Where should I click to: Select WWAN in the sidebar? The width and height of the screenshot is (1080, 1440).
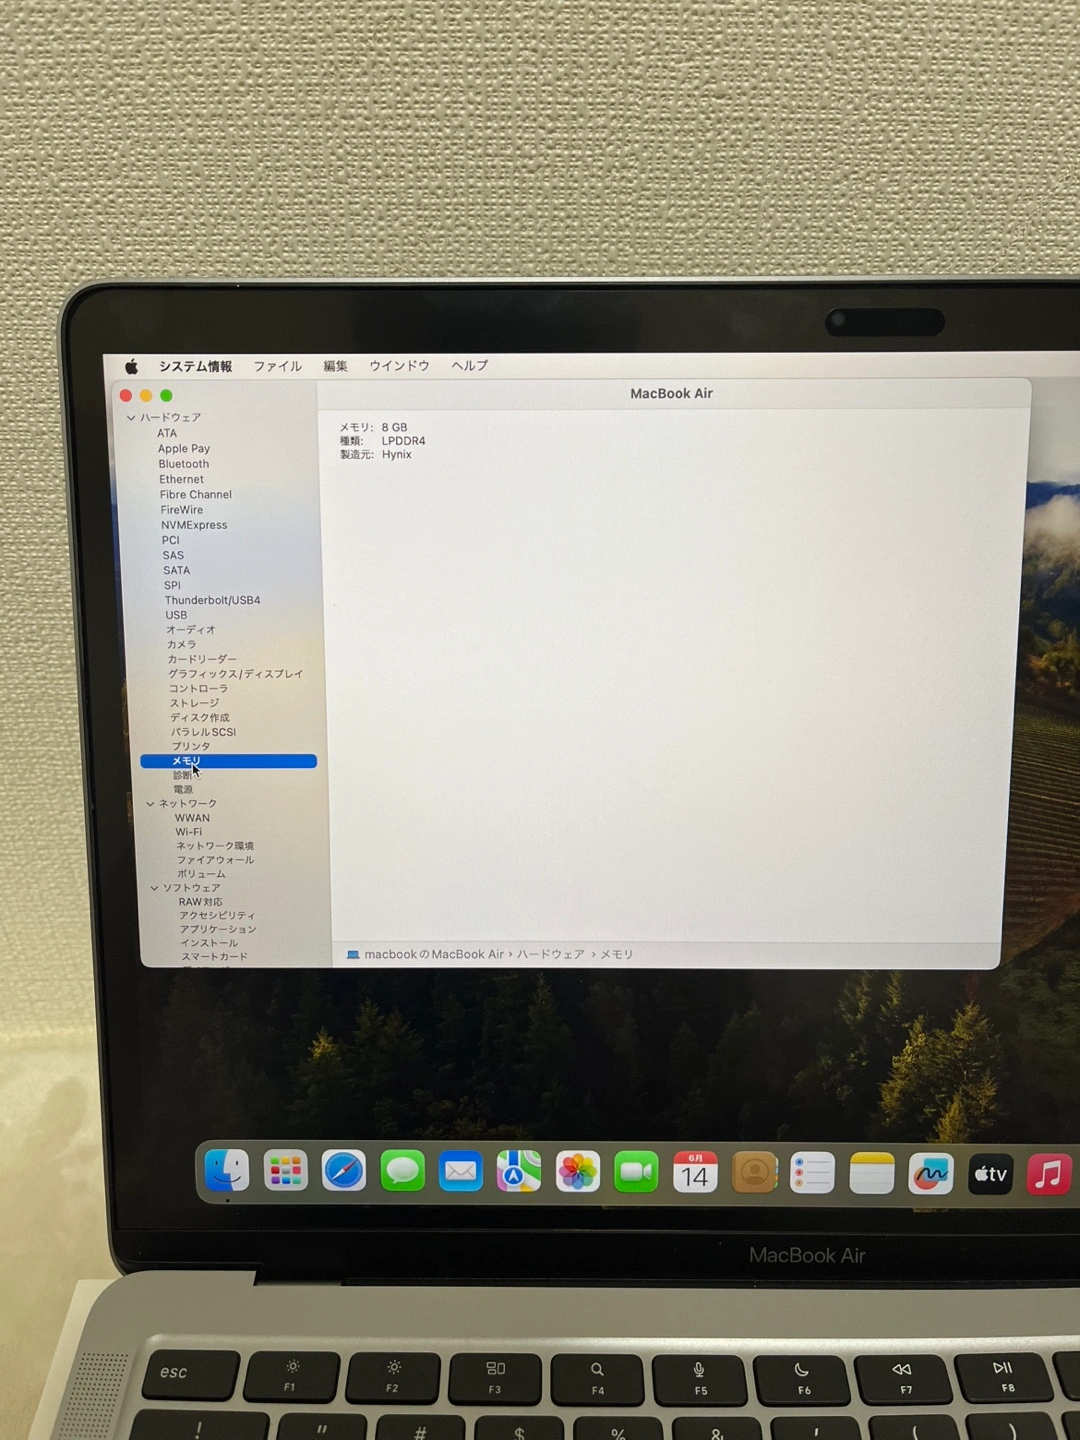(192, 818)
